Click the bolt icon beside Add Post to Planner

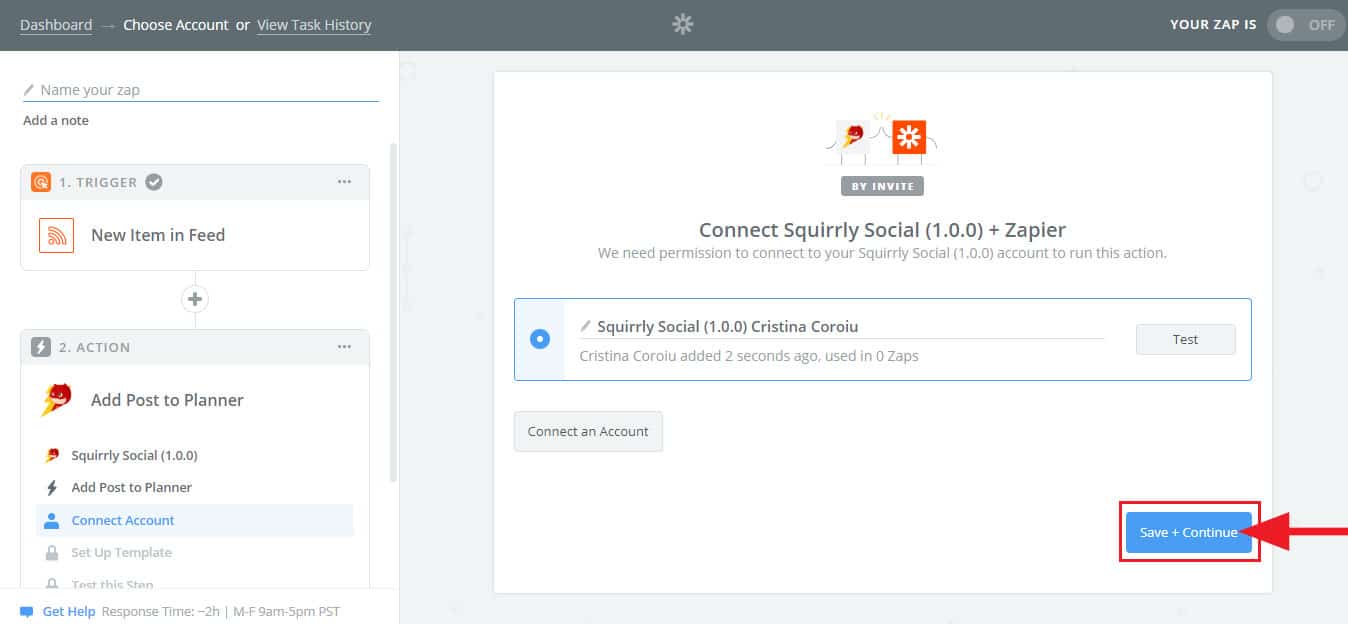(52, 488)
